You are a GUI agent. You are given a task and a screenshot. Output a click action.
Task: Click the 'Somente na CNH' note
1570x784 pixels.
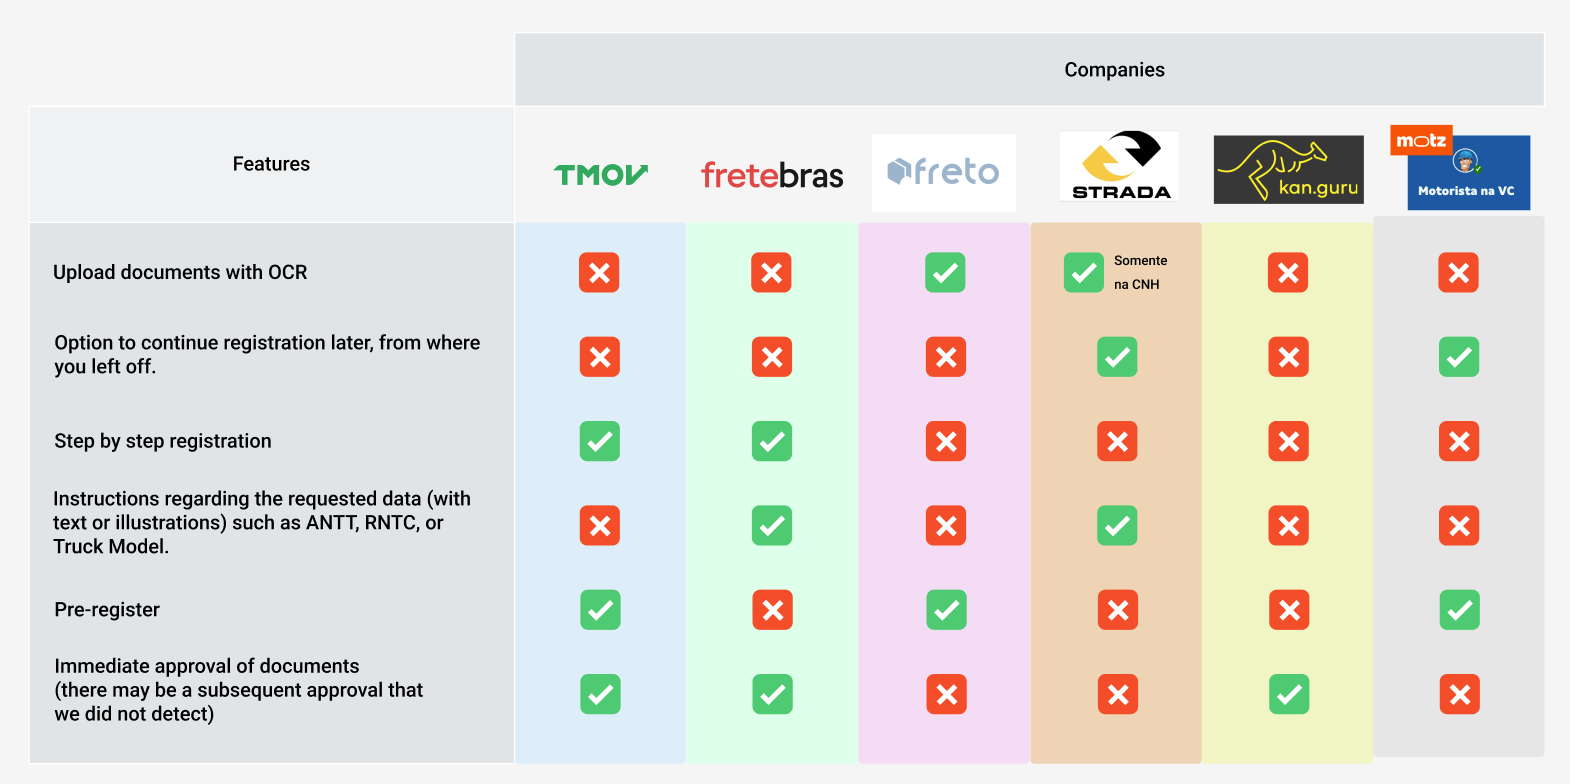[x=1140, y=272]
